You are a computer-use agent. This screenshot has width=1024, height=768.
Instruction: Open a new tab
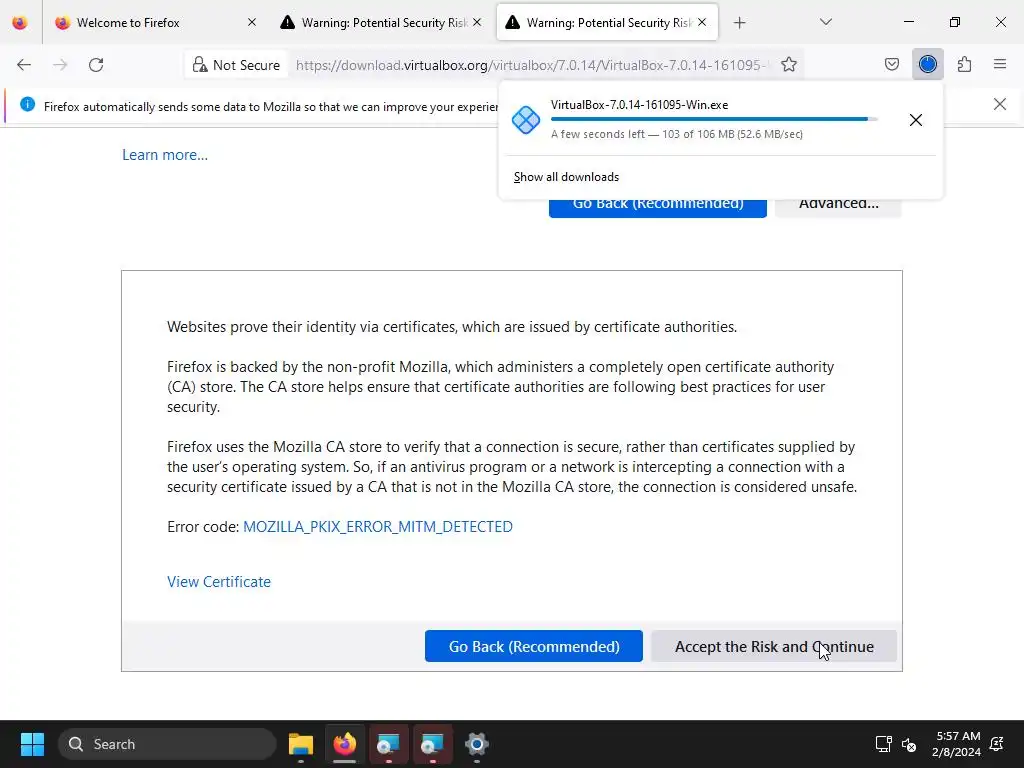point(739,23)
